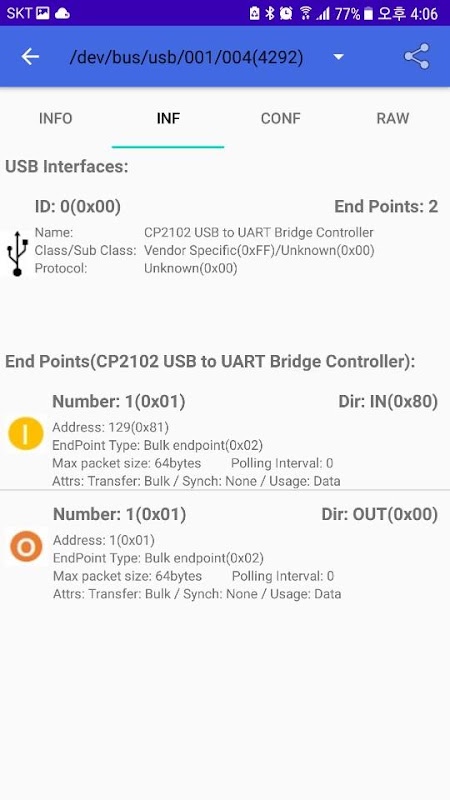Tap the USB trident interface icon
This screenshot has width=450, height=800.
(x=17, y=253)
